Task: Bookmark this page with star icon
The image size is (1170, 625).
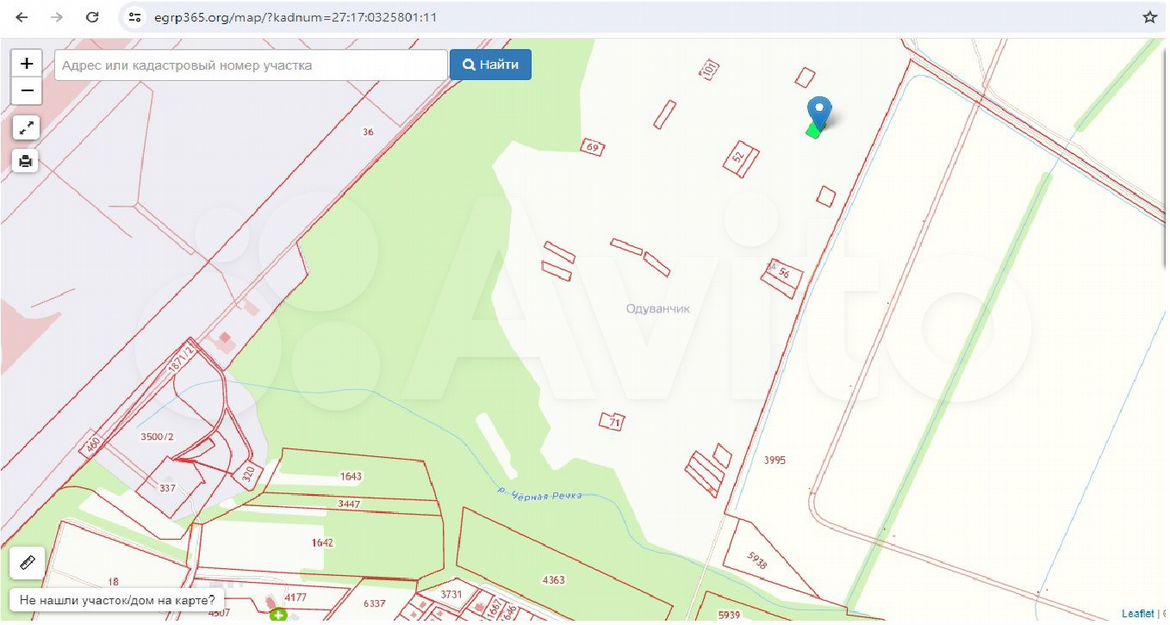Action: 1149,17
